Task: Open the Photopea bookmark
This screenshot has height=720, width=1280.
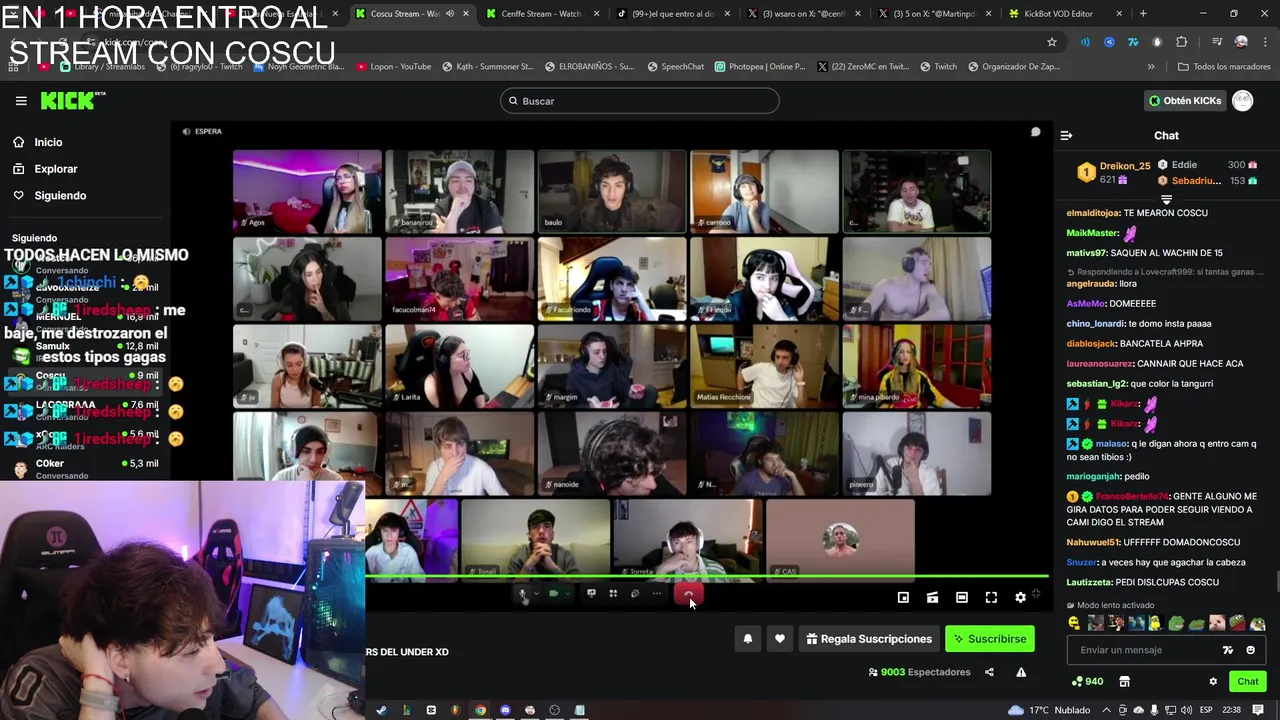Action: point(759,67)
